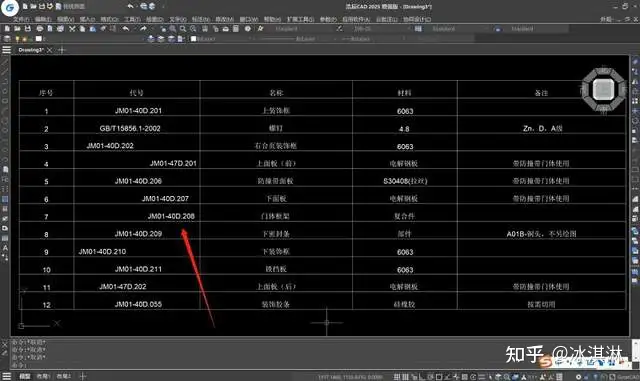
Task: Open the ByLayer lineweight dropdown
Action: tap(373, 39)
